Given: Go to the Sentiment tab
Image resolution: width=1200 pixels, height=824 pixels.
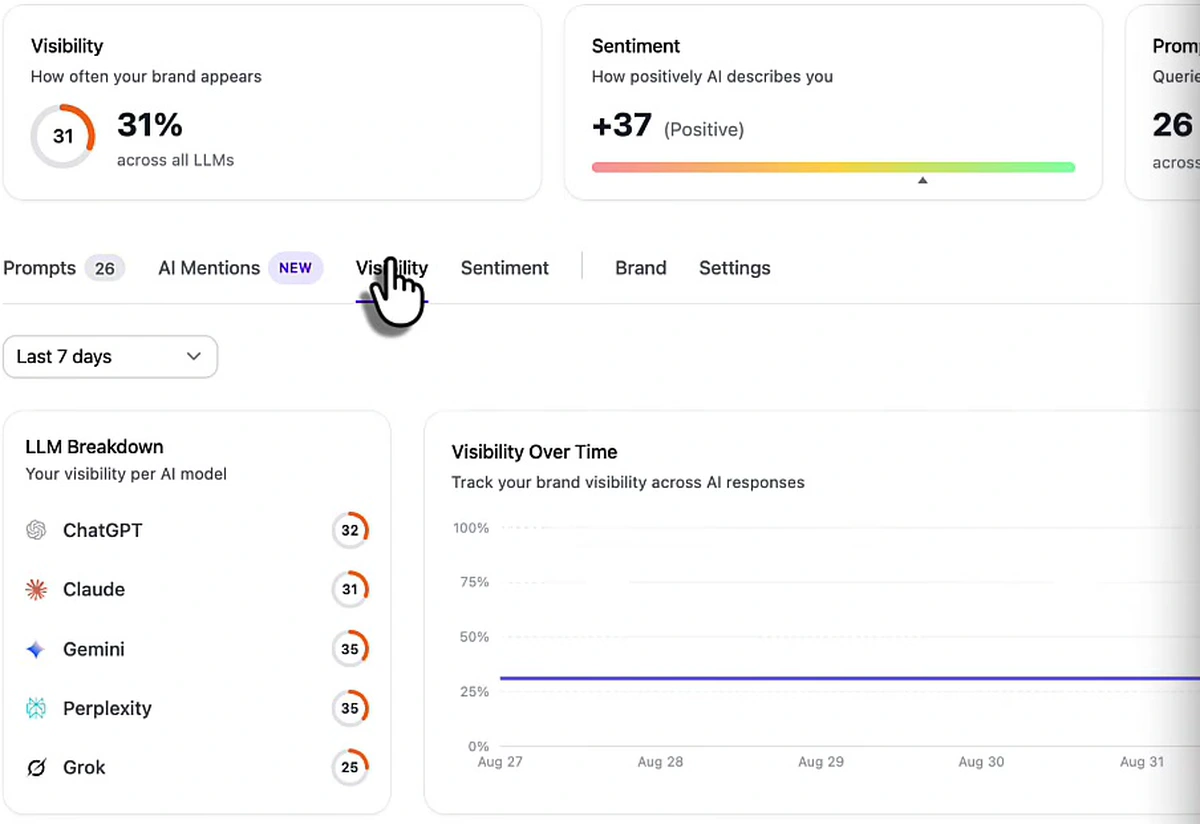Looking at the screenshot, I should tap(505, 268).
